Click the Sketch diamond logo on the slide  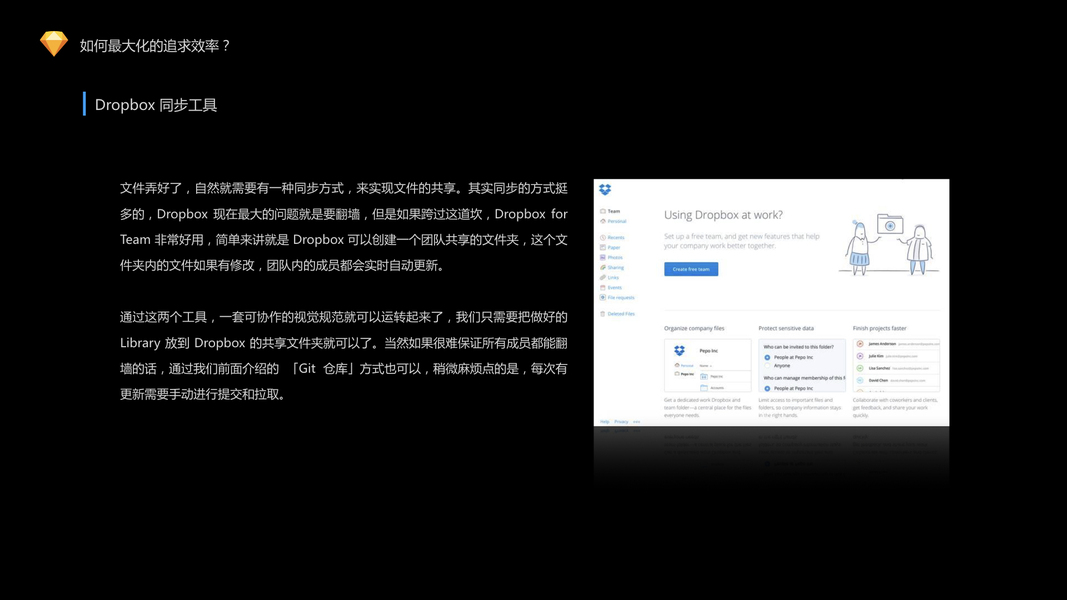pos(54,44)
